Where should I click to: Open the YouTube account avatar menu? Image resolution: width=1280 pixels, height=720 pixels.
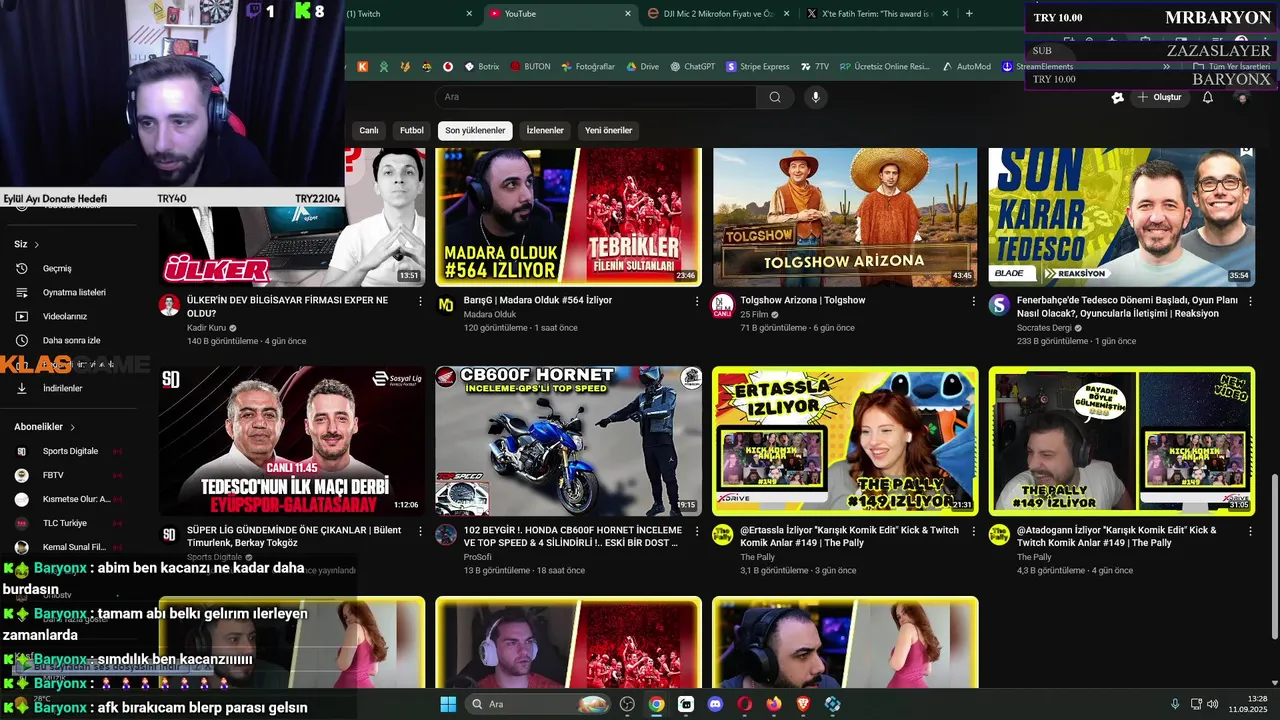pos(1243,97)
